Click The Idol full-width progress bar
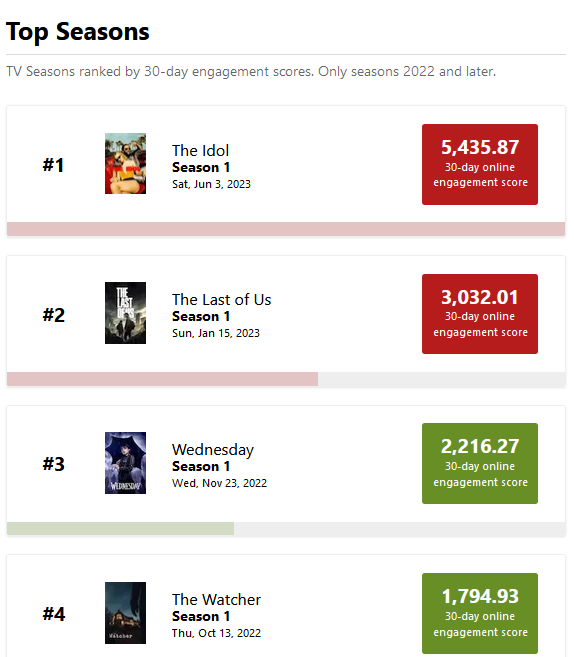The height and width of the screenshot is (657, 574). [x=286, y=229]
